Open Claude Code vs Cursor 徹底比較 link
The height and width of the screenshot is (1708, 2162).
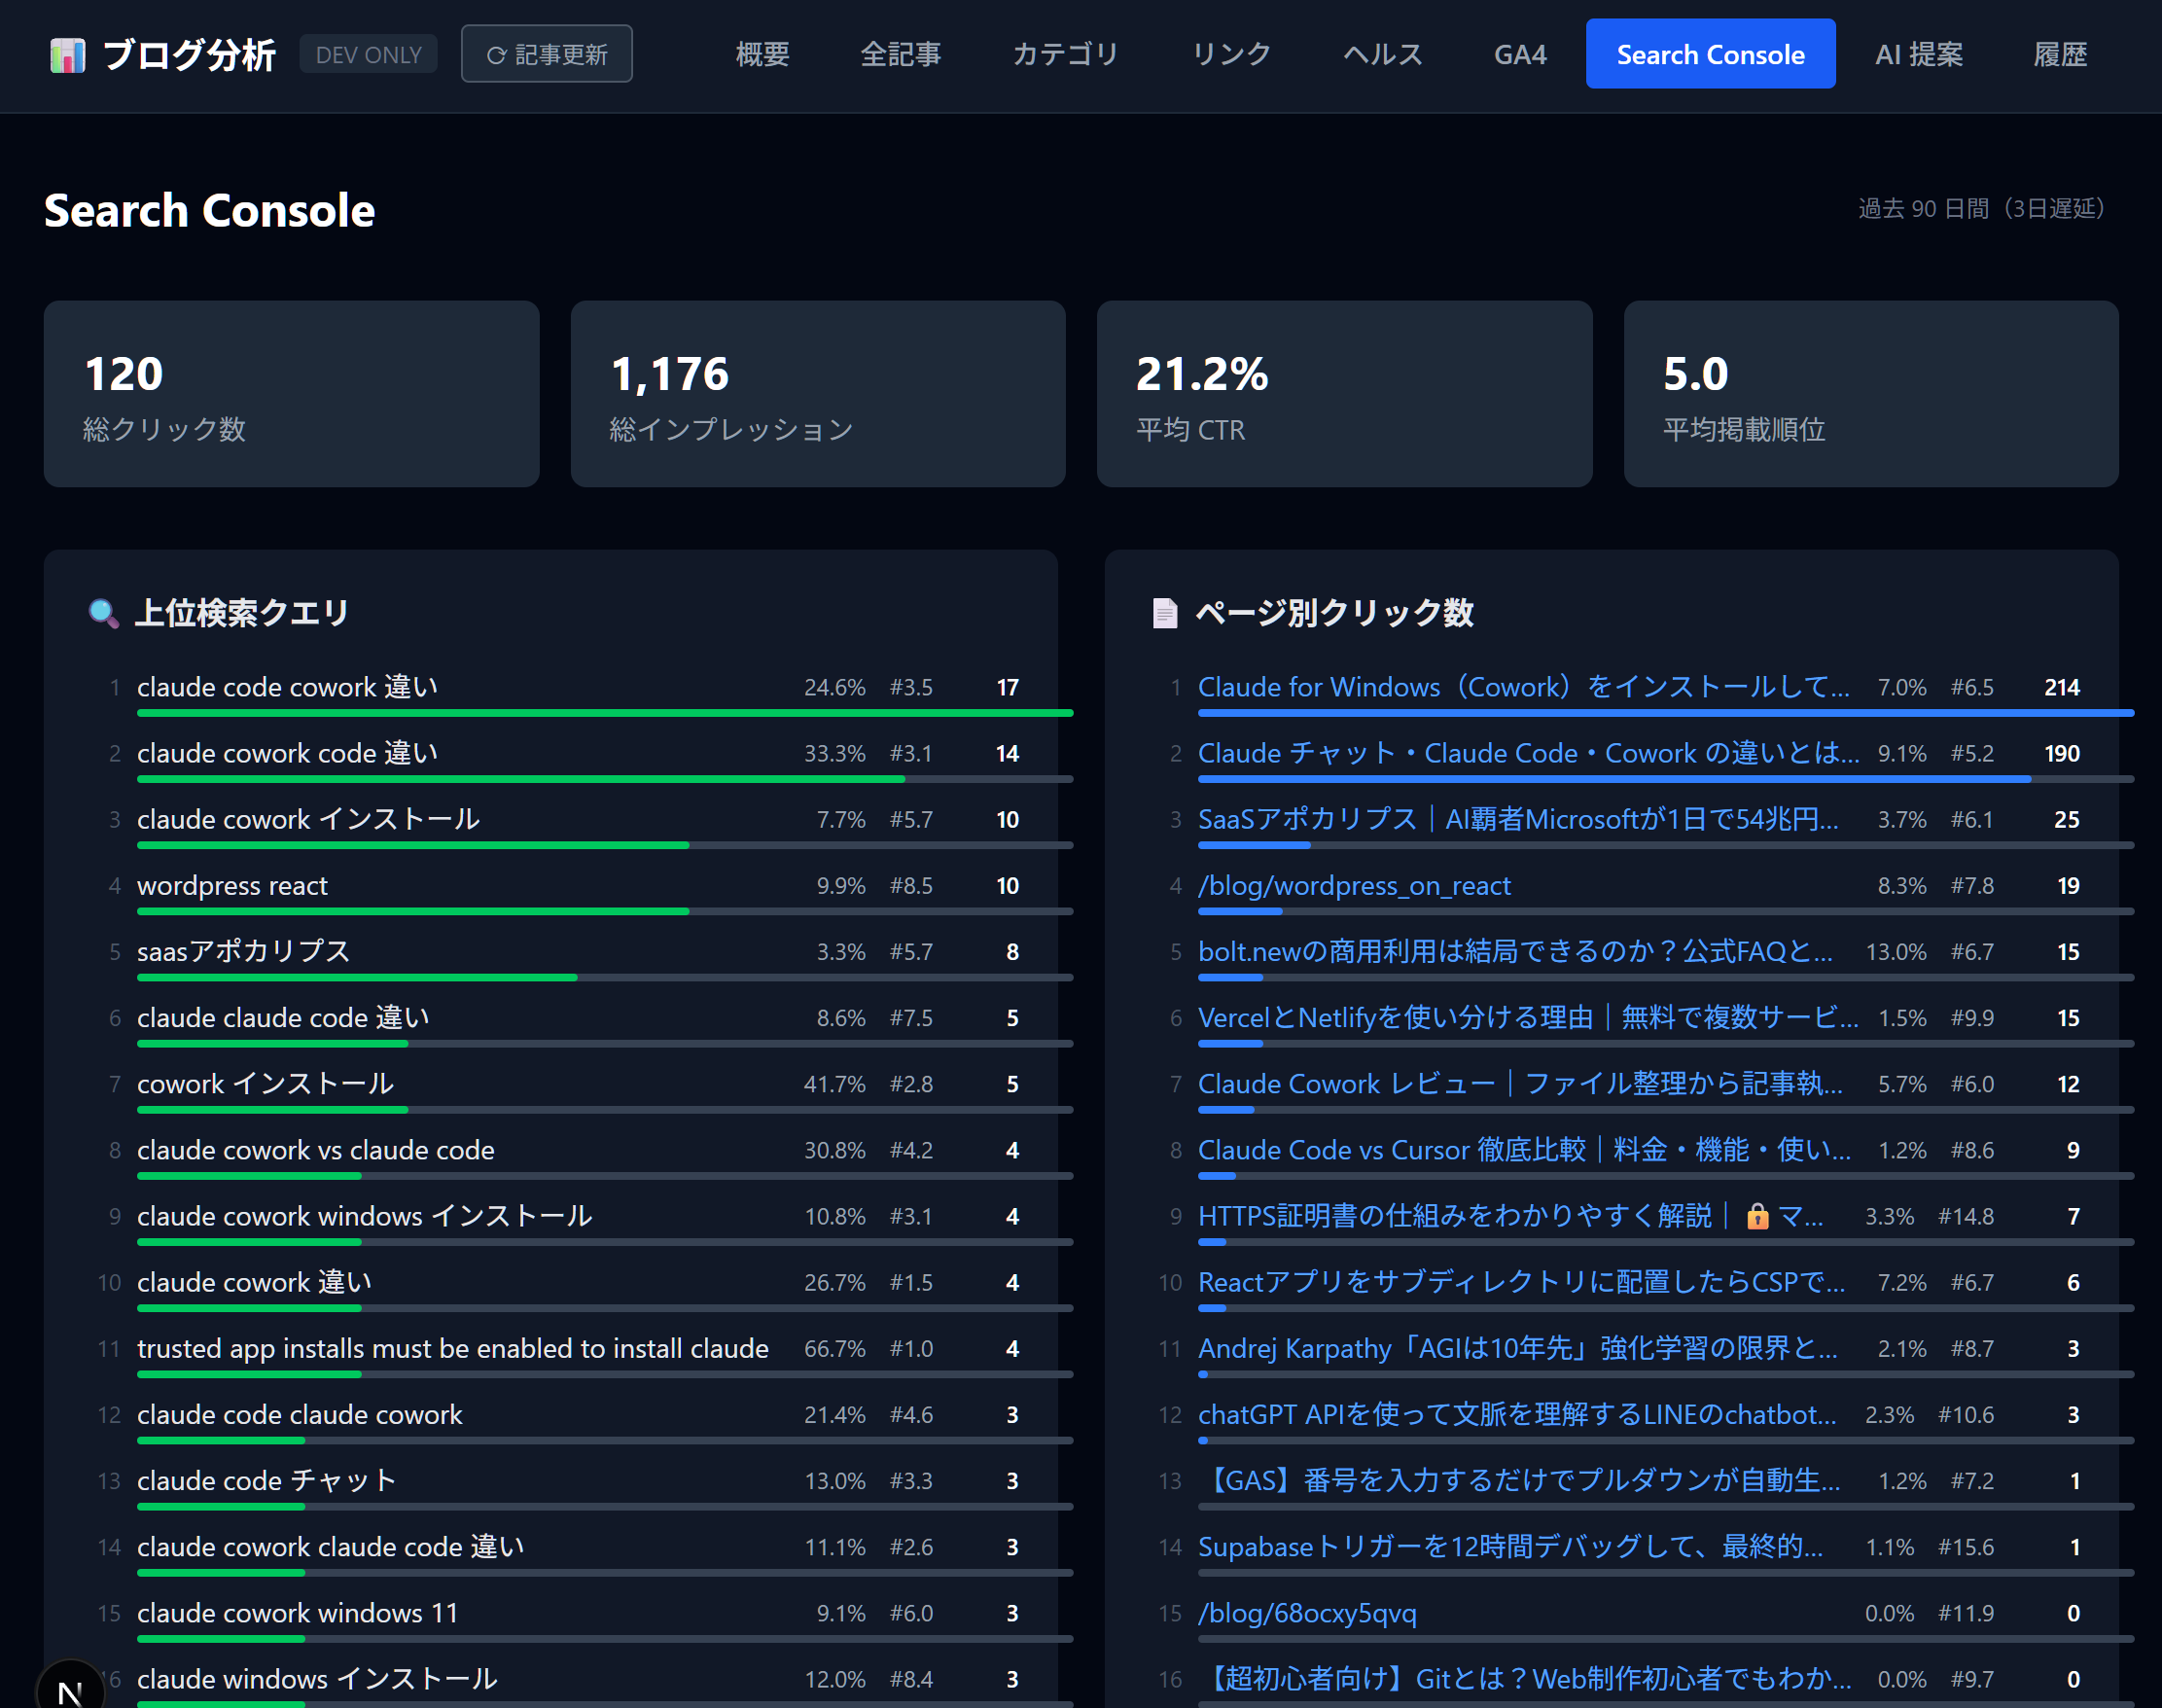1524,1149
